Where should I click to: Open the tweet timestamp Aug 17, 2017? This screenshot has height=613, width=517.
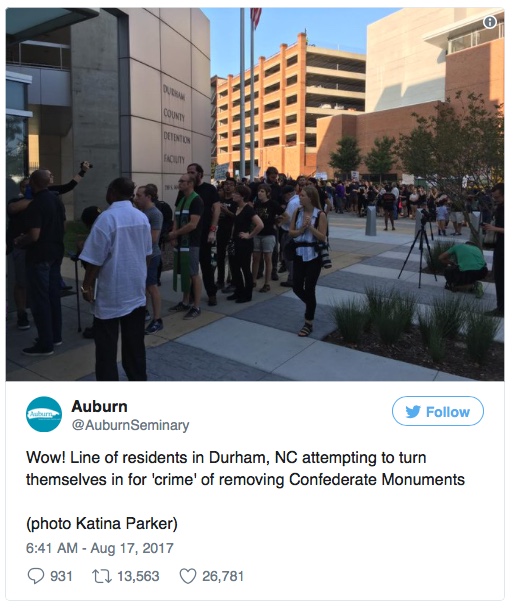[100, 548]
